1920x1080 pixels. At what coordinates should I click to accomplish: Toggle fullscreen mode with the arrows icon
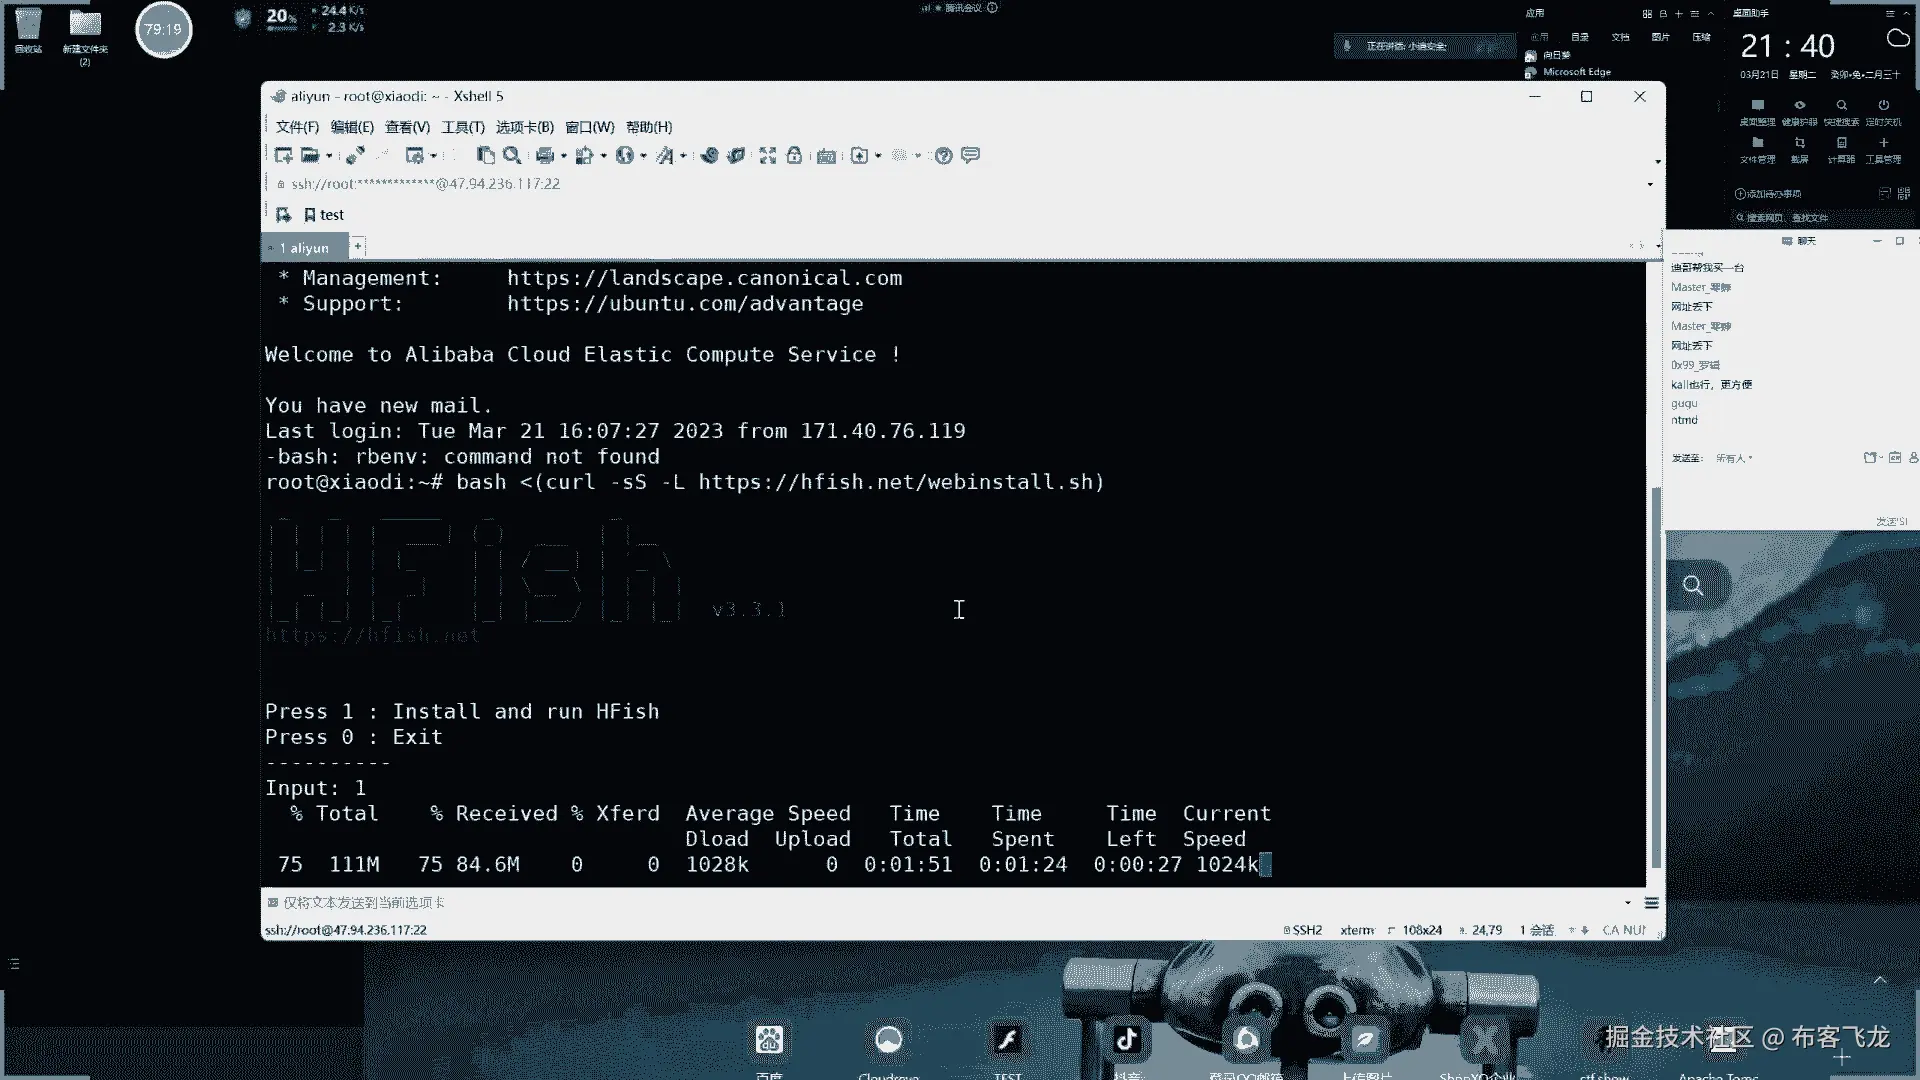pos(767,155)
